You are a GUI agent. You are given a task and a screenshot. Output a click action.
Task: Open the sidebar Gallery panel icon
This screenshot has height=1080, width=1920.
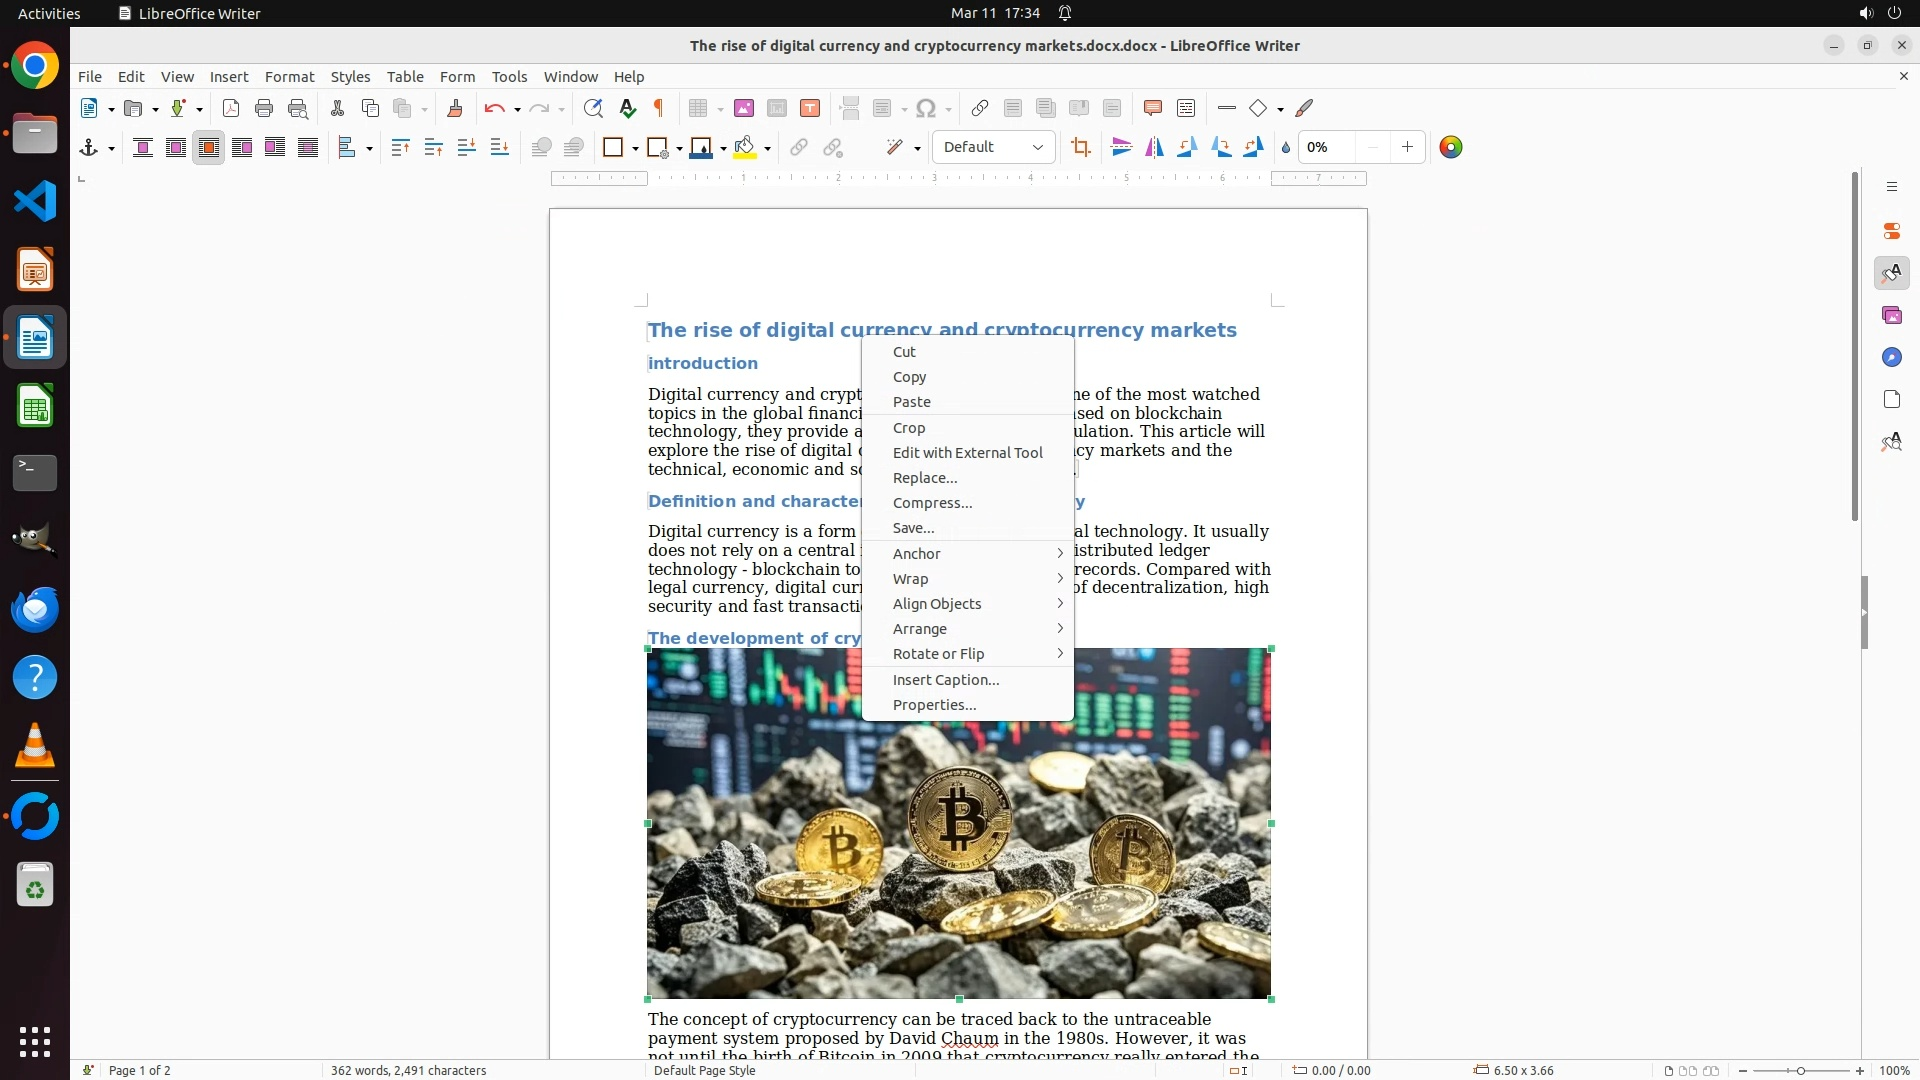pyautogui.click(x=1892, y=316)
